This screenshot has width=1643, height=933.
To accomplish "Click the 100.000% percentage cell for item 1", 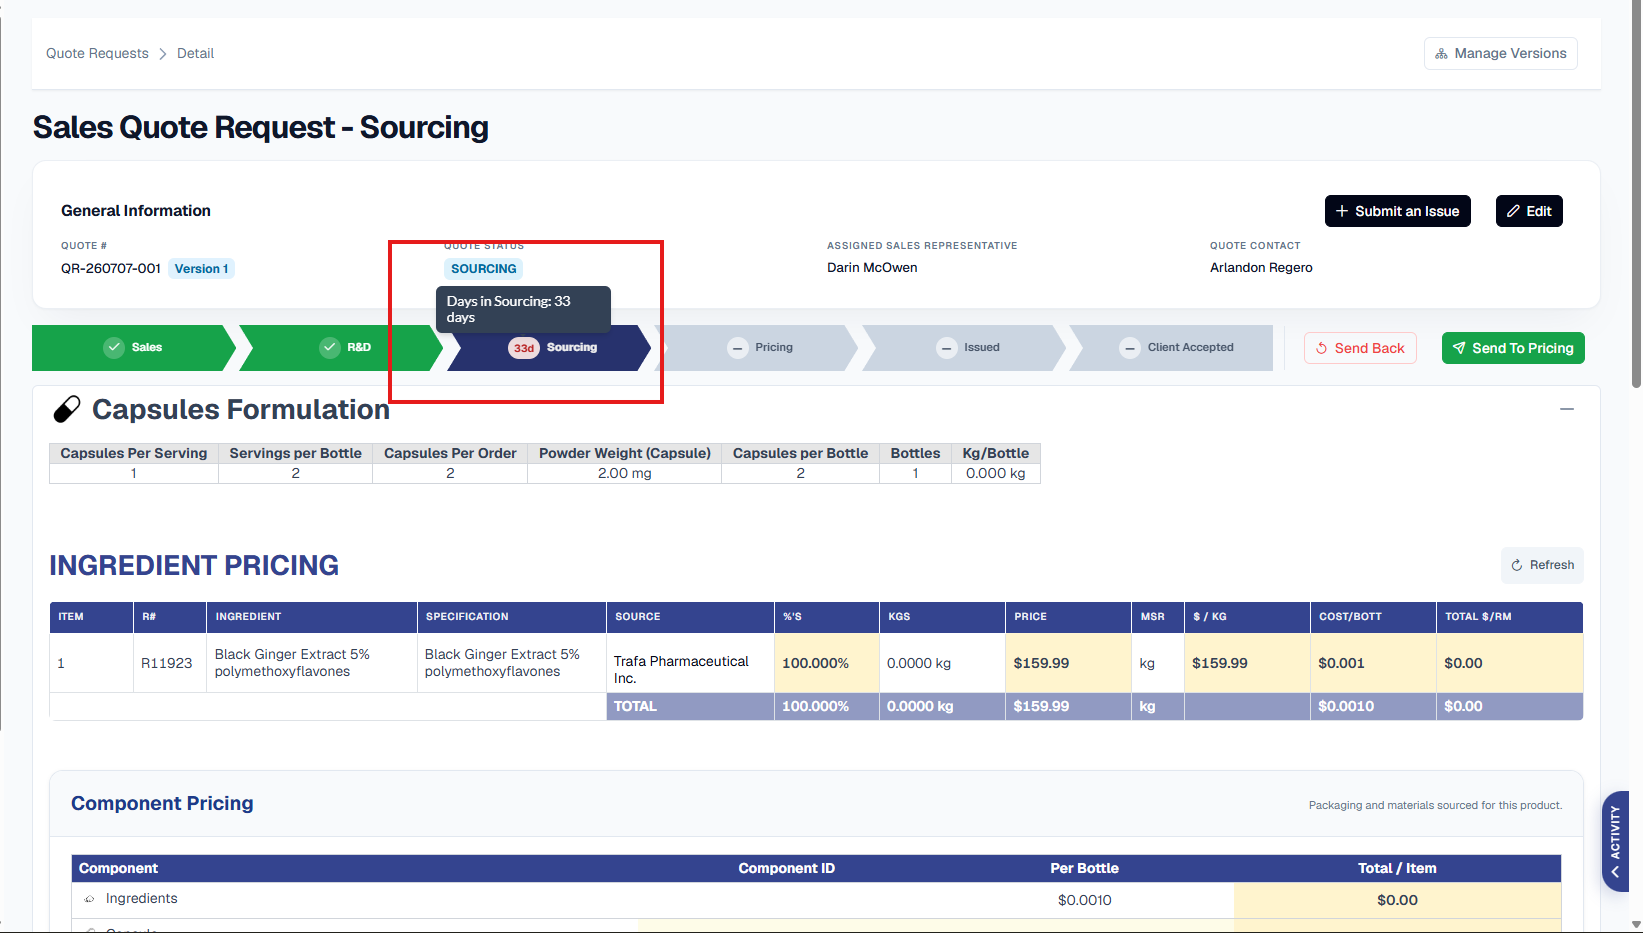I will pos(826,663).
